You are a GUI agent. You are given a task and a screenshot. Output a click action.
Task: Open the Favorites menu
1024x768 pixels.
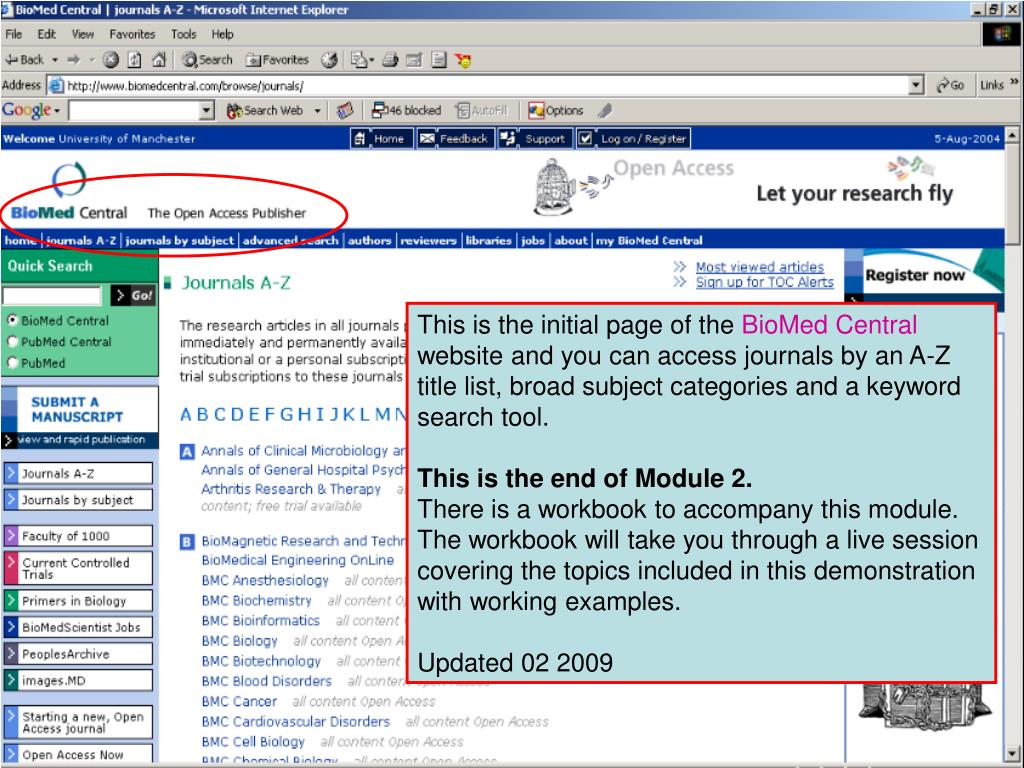(133, 35)
